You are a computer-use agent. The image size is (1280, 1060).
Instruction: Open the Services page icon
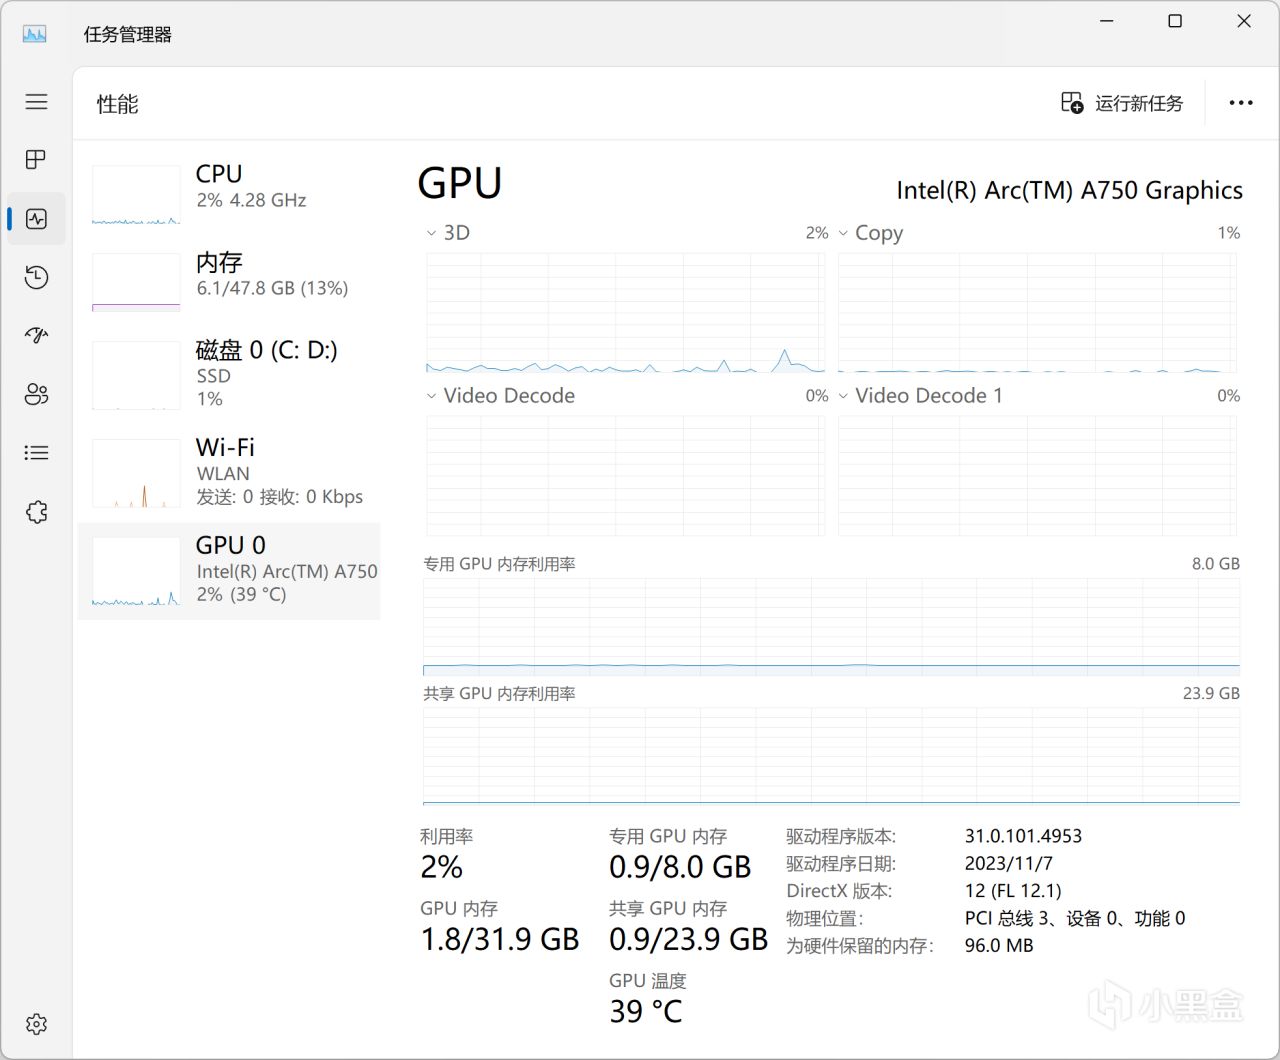point(37,512)
